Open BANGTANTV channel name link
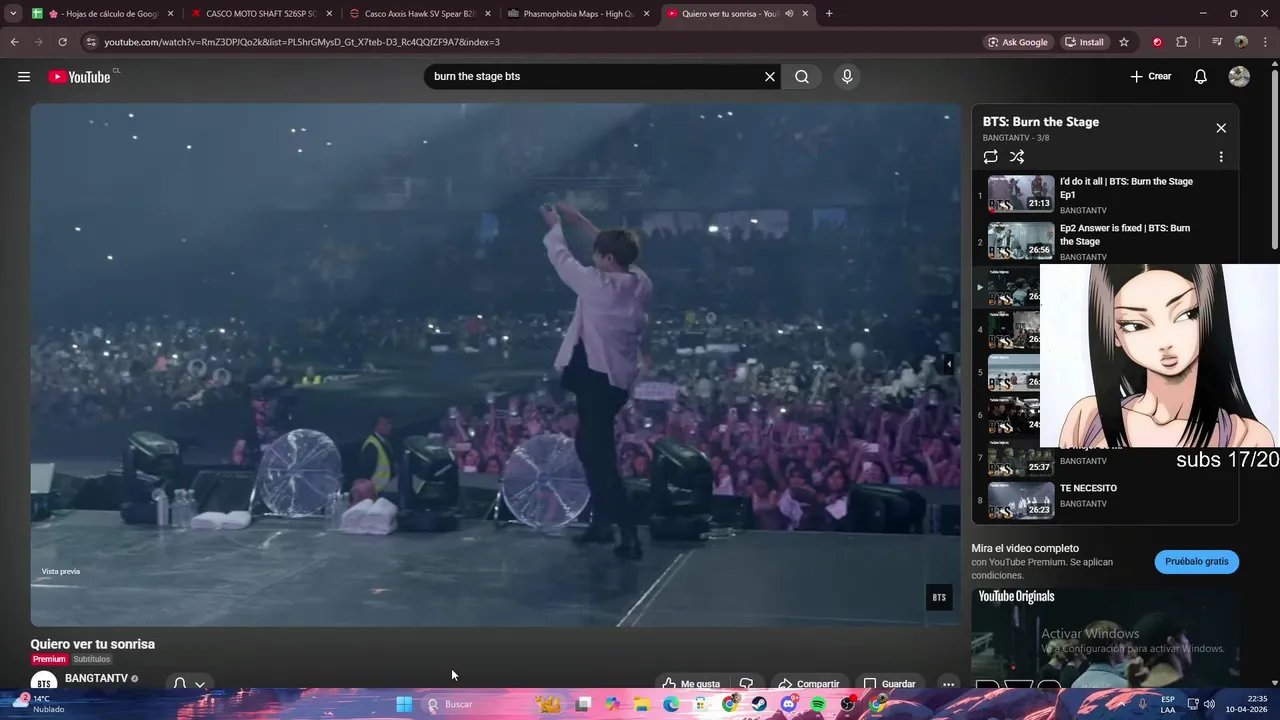Screen dimensions: 1280x720 96,678
